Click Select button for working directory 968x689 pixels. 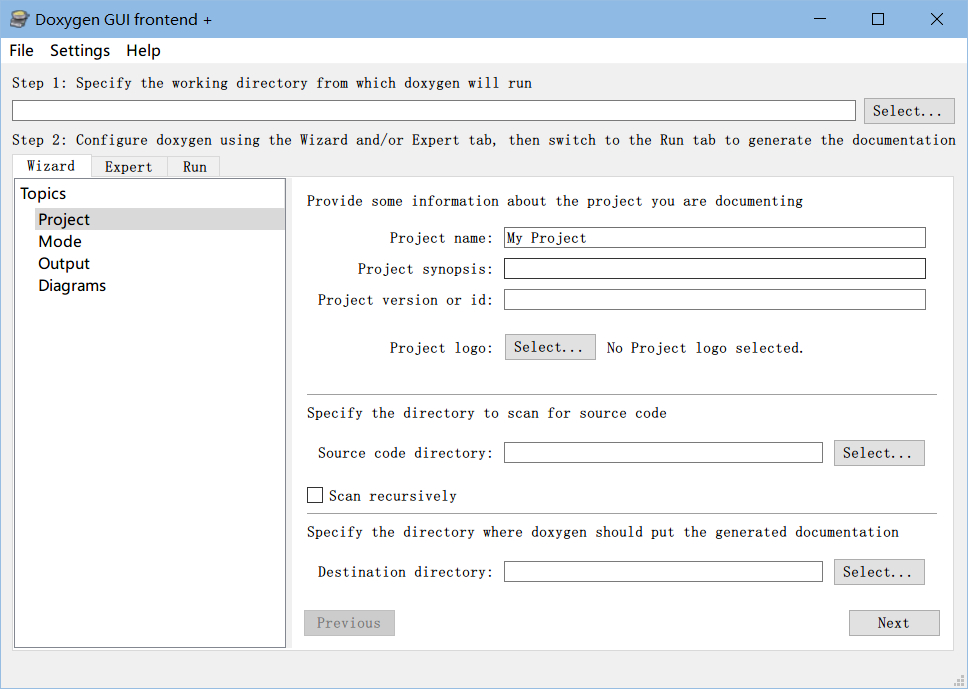(908, 111)
